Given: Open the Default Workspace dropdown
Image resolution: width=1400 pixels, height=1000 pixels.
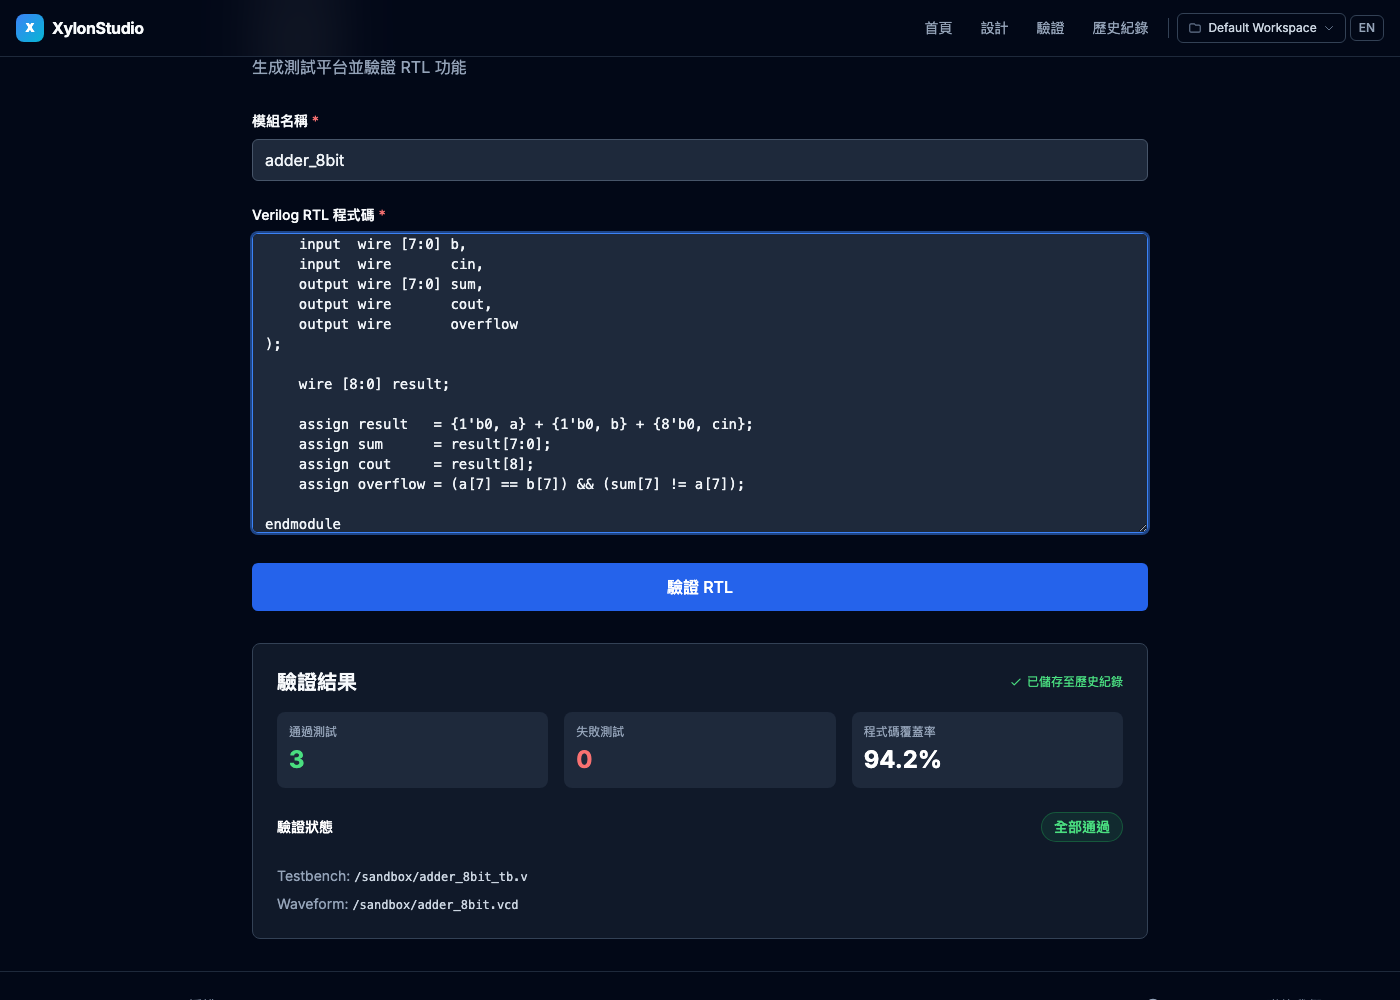Looking at the screenshot, I should [x=1261, y=28].
